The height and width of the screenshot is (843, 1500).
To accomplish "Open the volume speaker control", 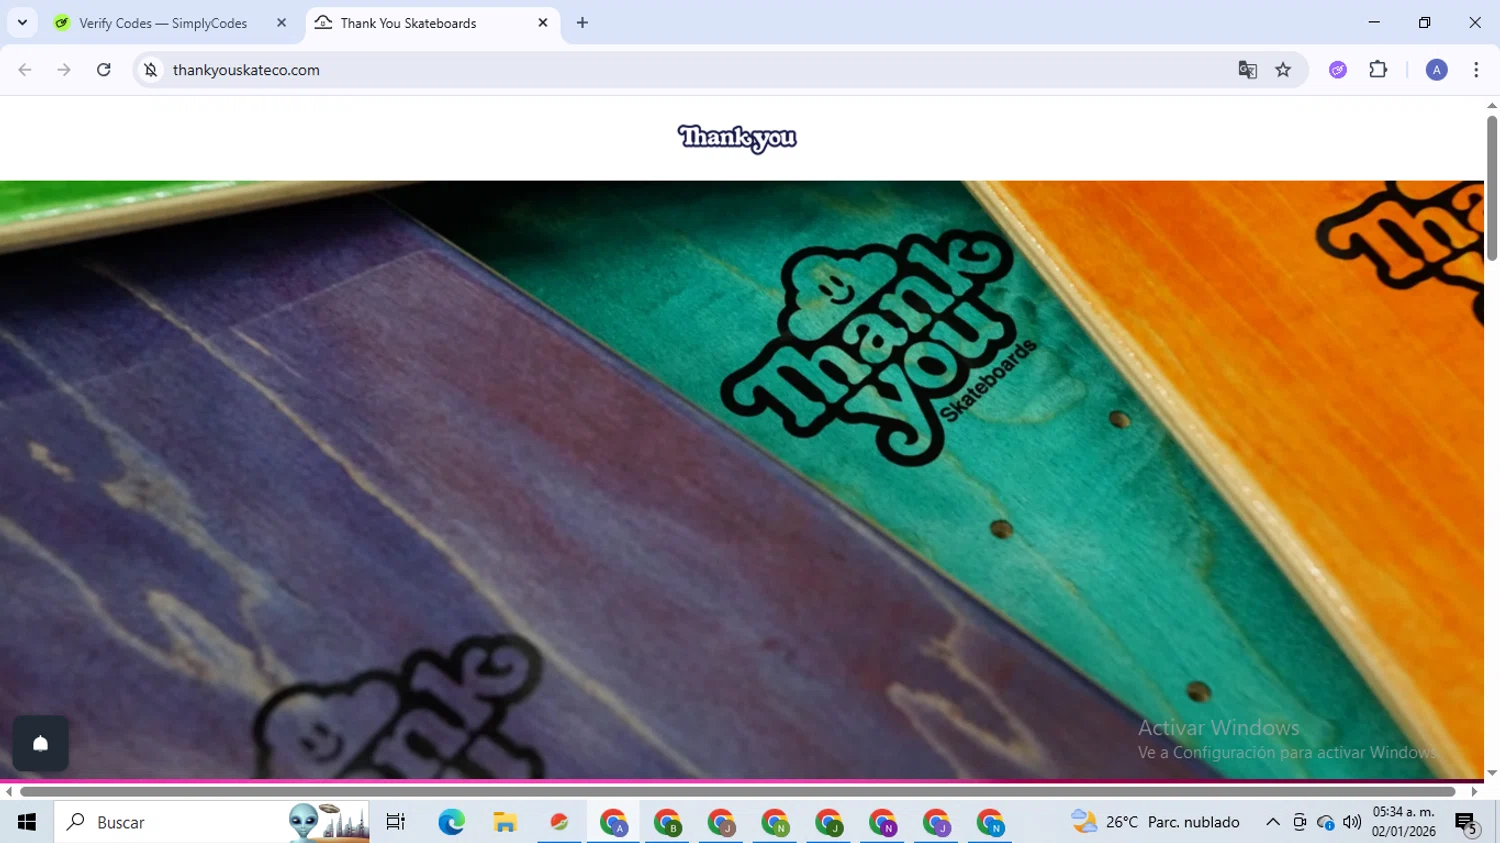I will [x=1352, y=822].
